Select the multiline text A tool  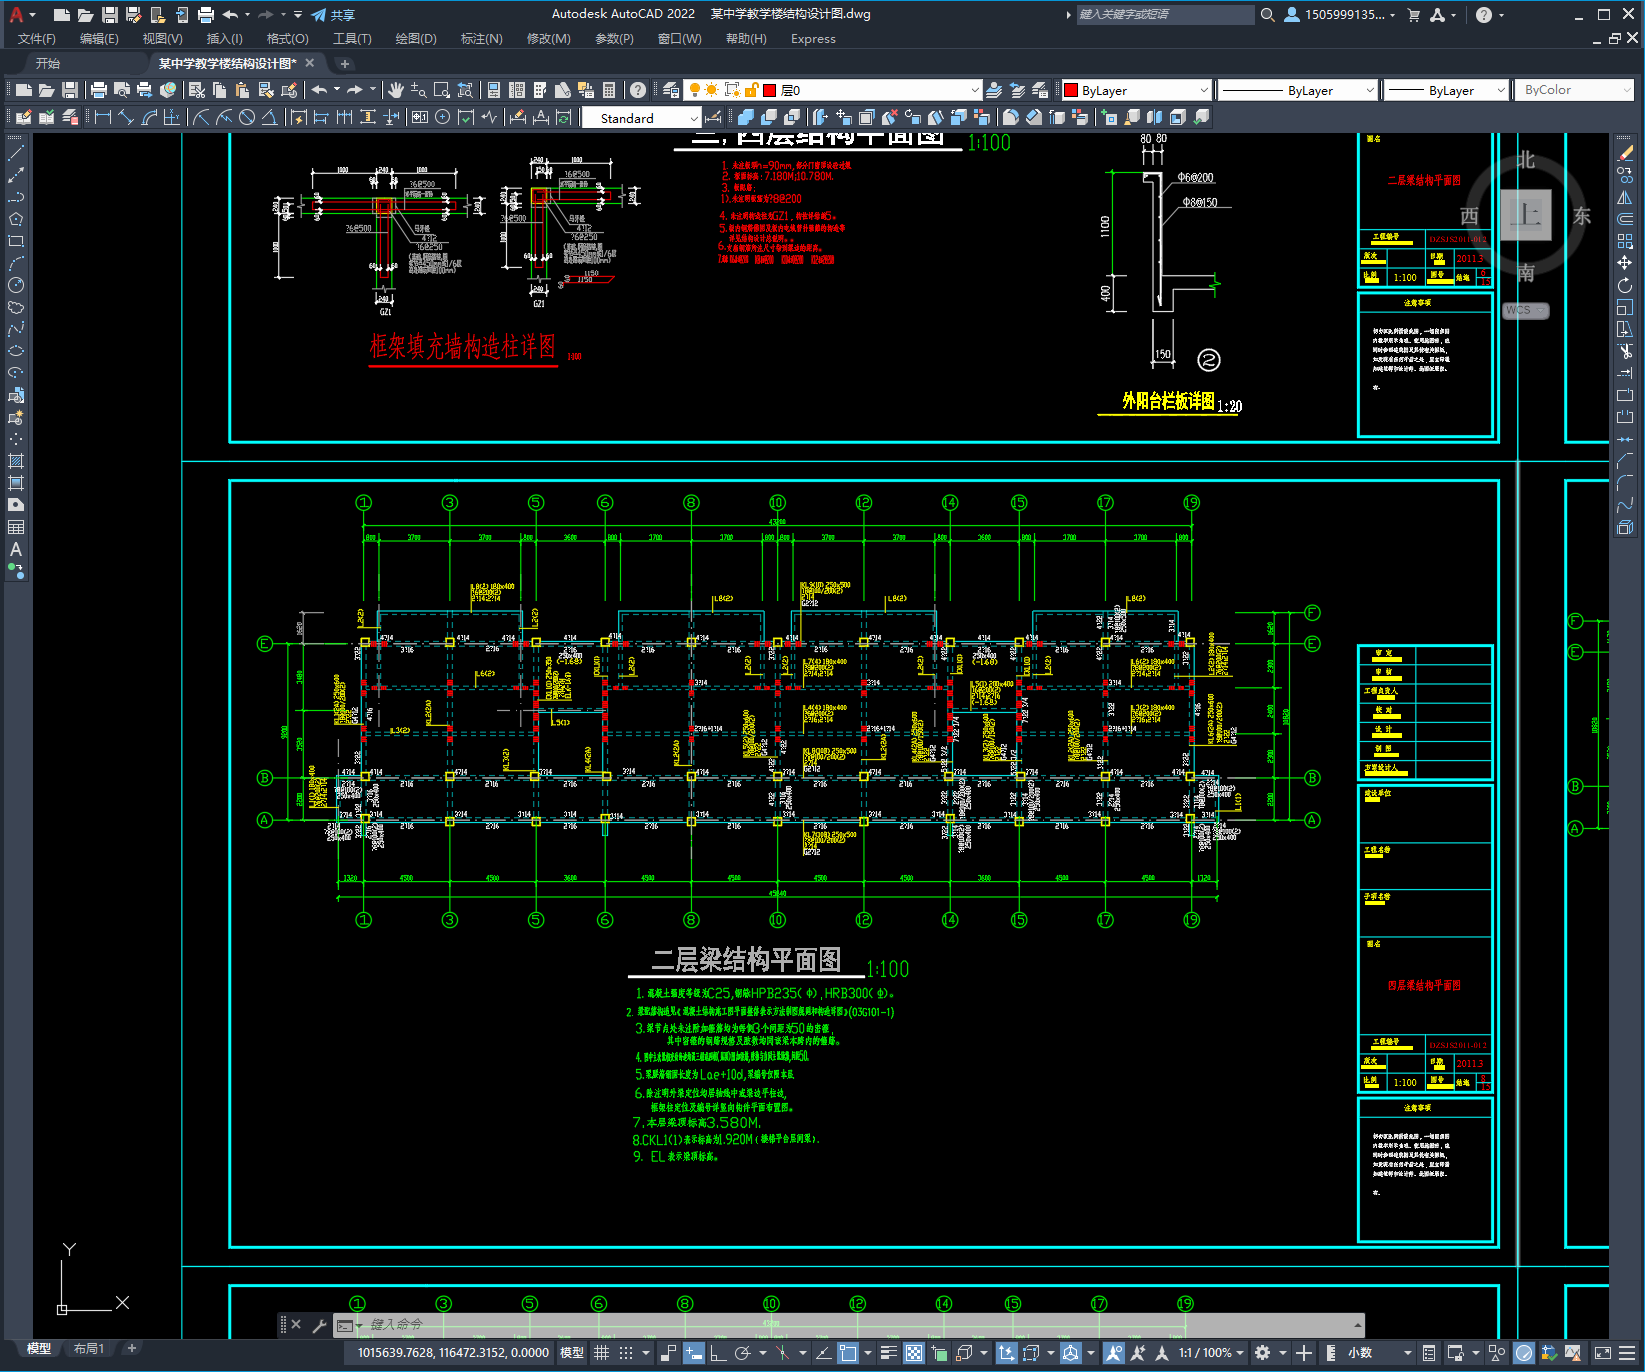(x=16, y=549)
